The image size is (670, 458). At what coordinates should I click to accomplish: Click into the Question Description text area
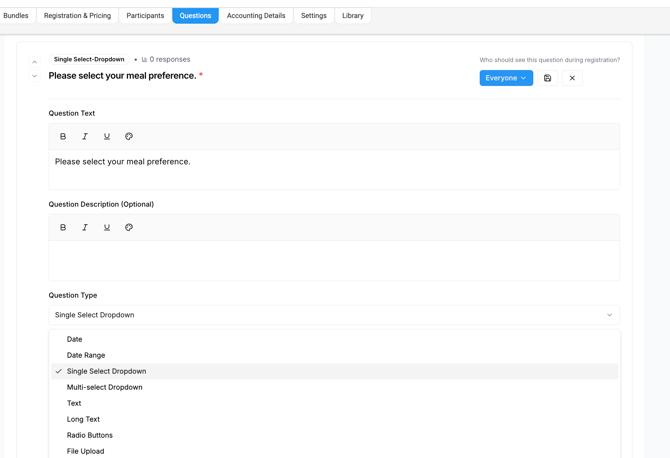(334, 260)
